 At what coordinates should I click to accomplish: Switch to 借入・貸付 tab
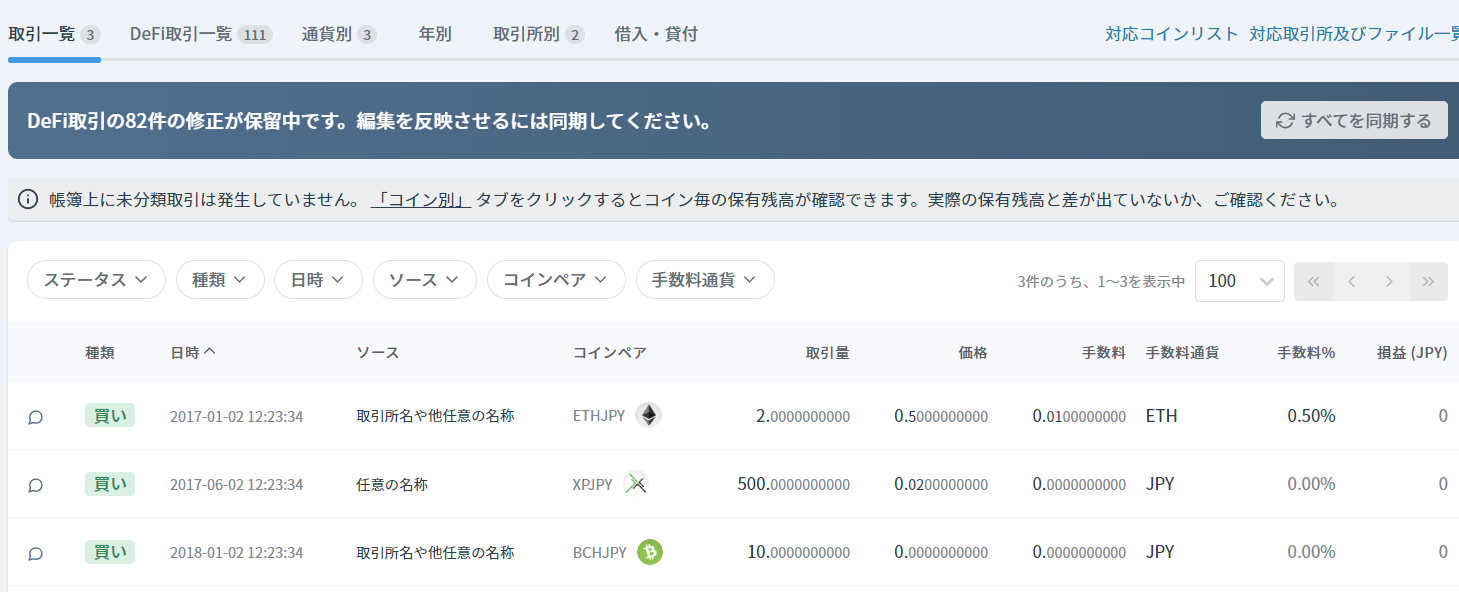[x=656, y=34]
